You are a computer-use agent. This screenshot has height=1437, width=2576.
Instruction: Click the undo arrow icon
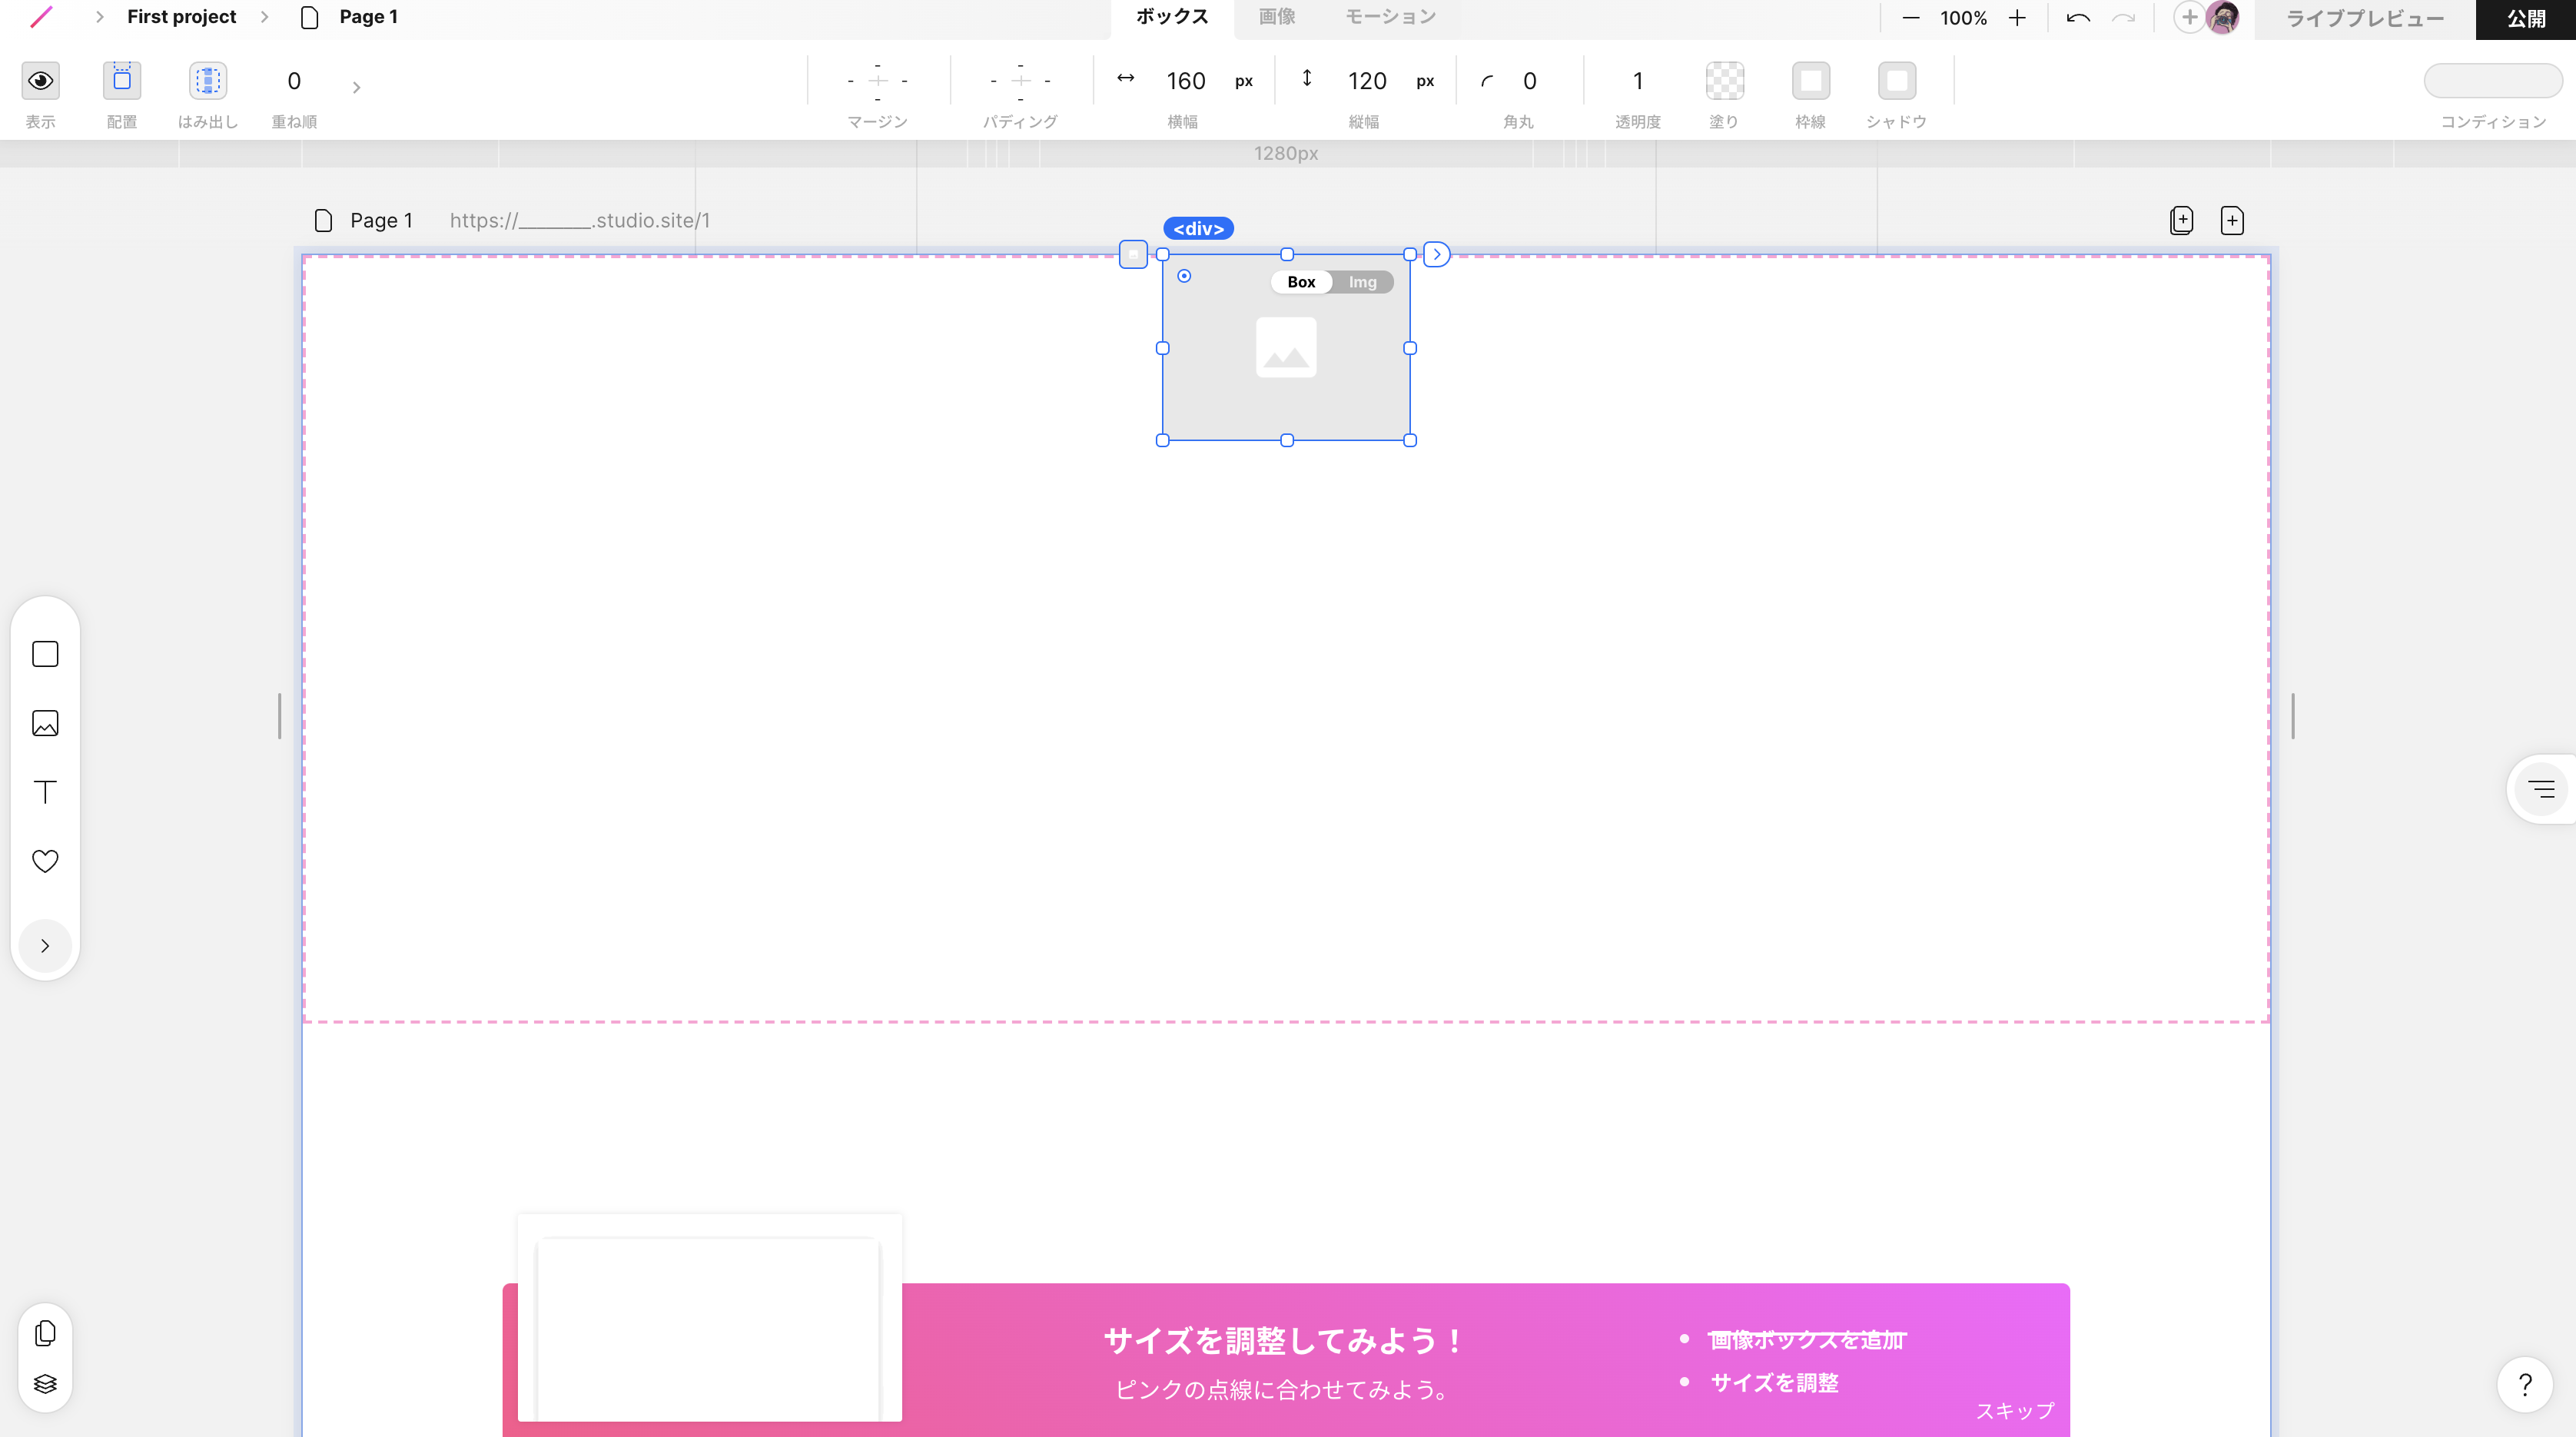(2077, 18)
